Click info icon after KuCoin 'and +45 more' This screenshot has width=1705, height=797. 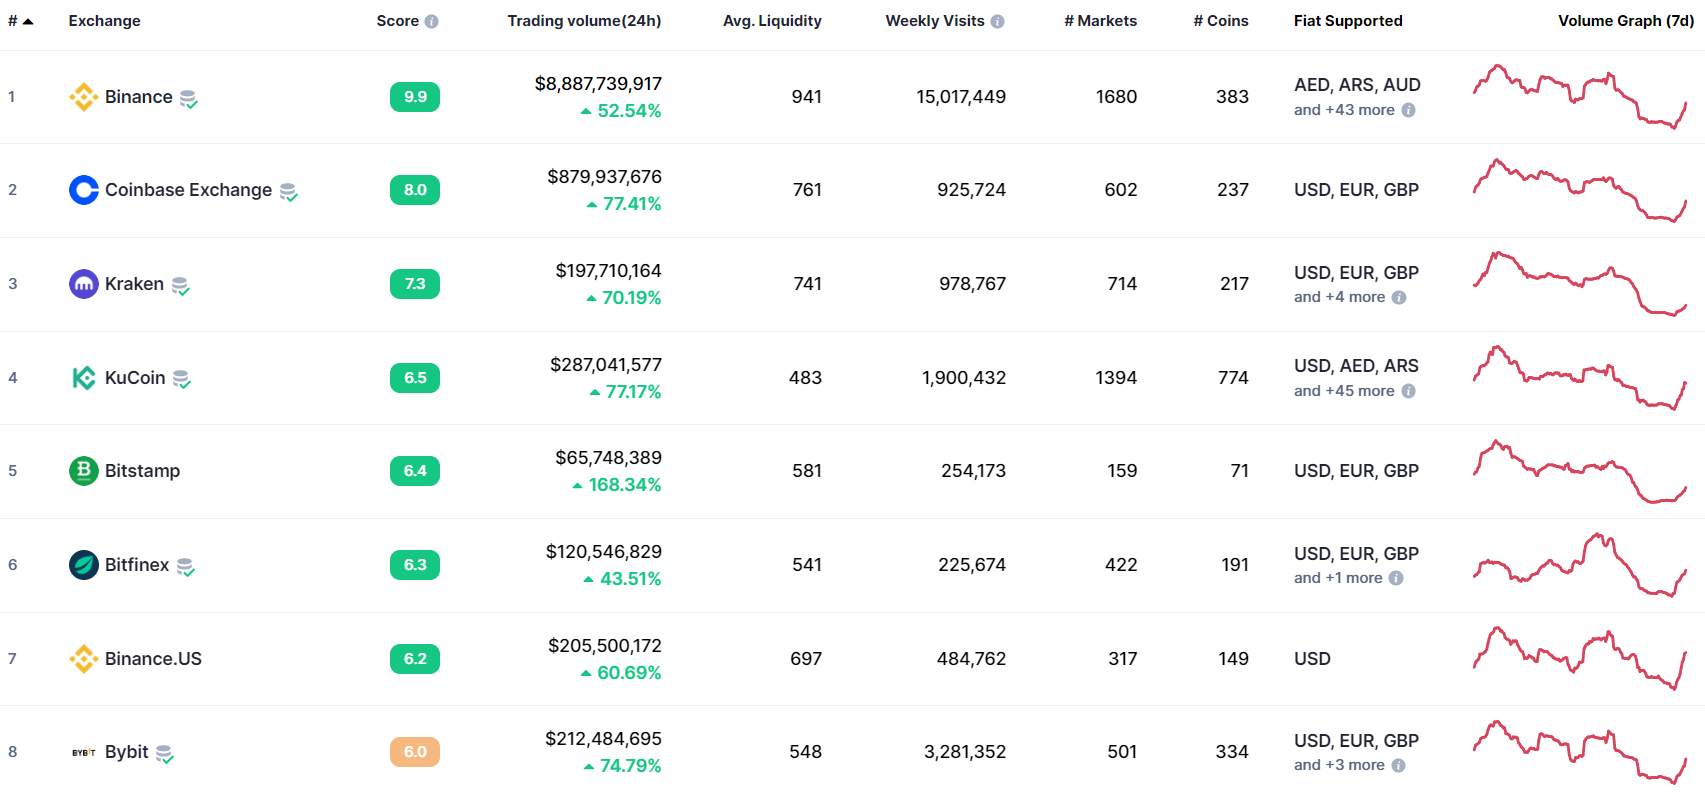1408,391
